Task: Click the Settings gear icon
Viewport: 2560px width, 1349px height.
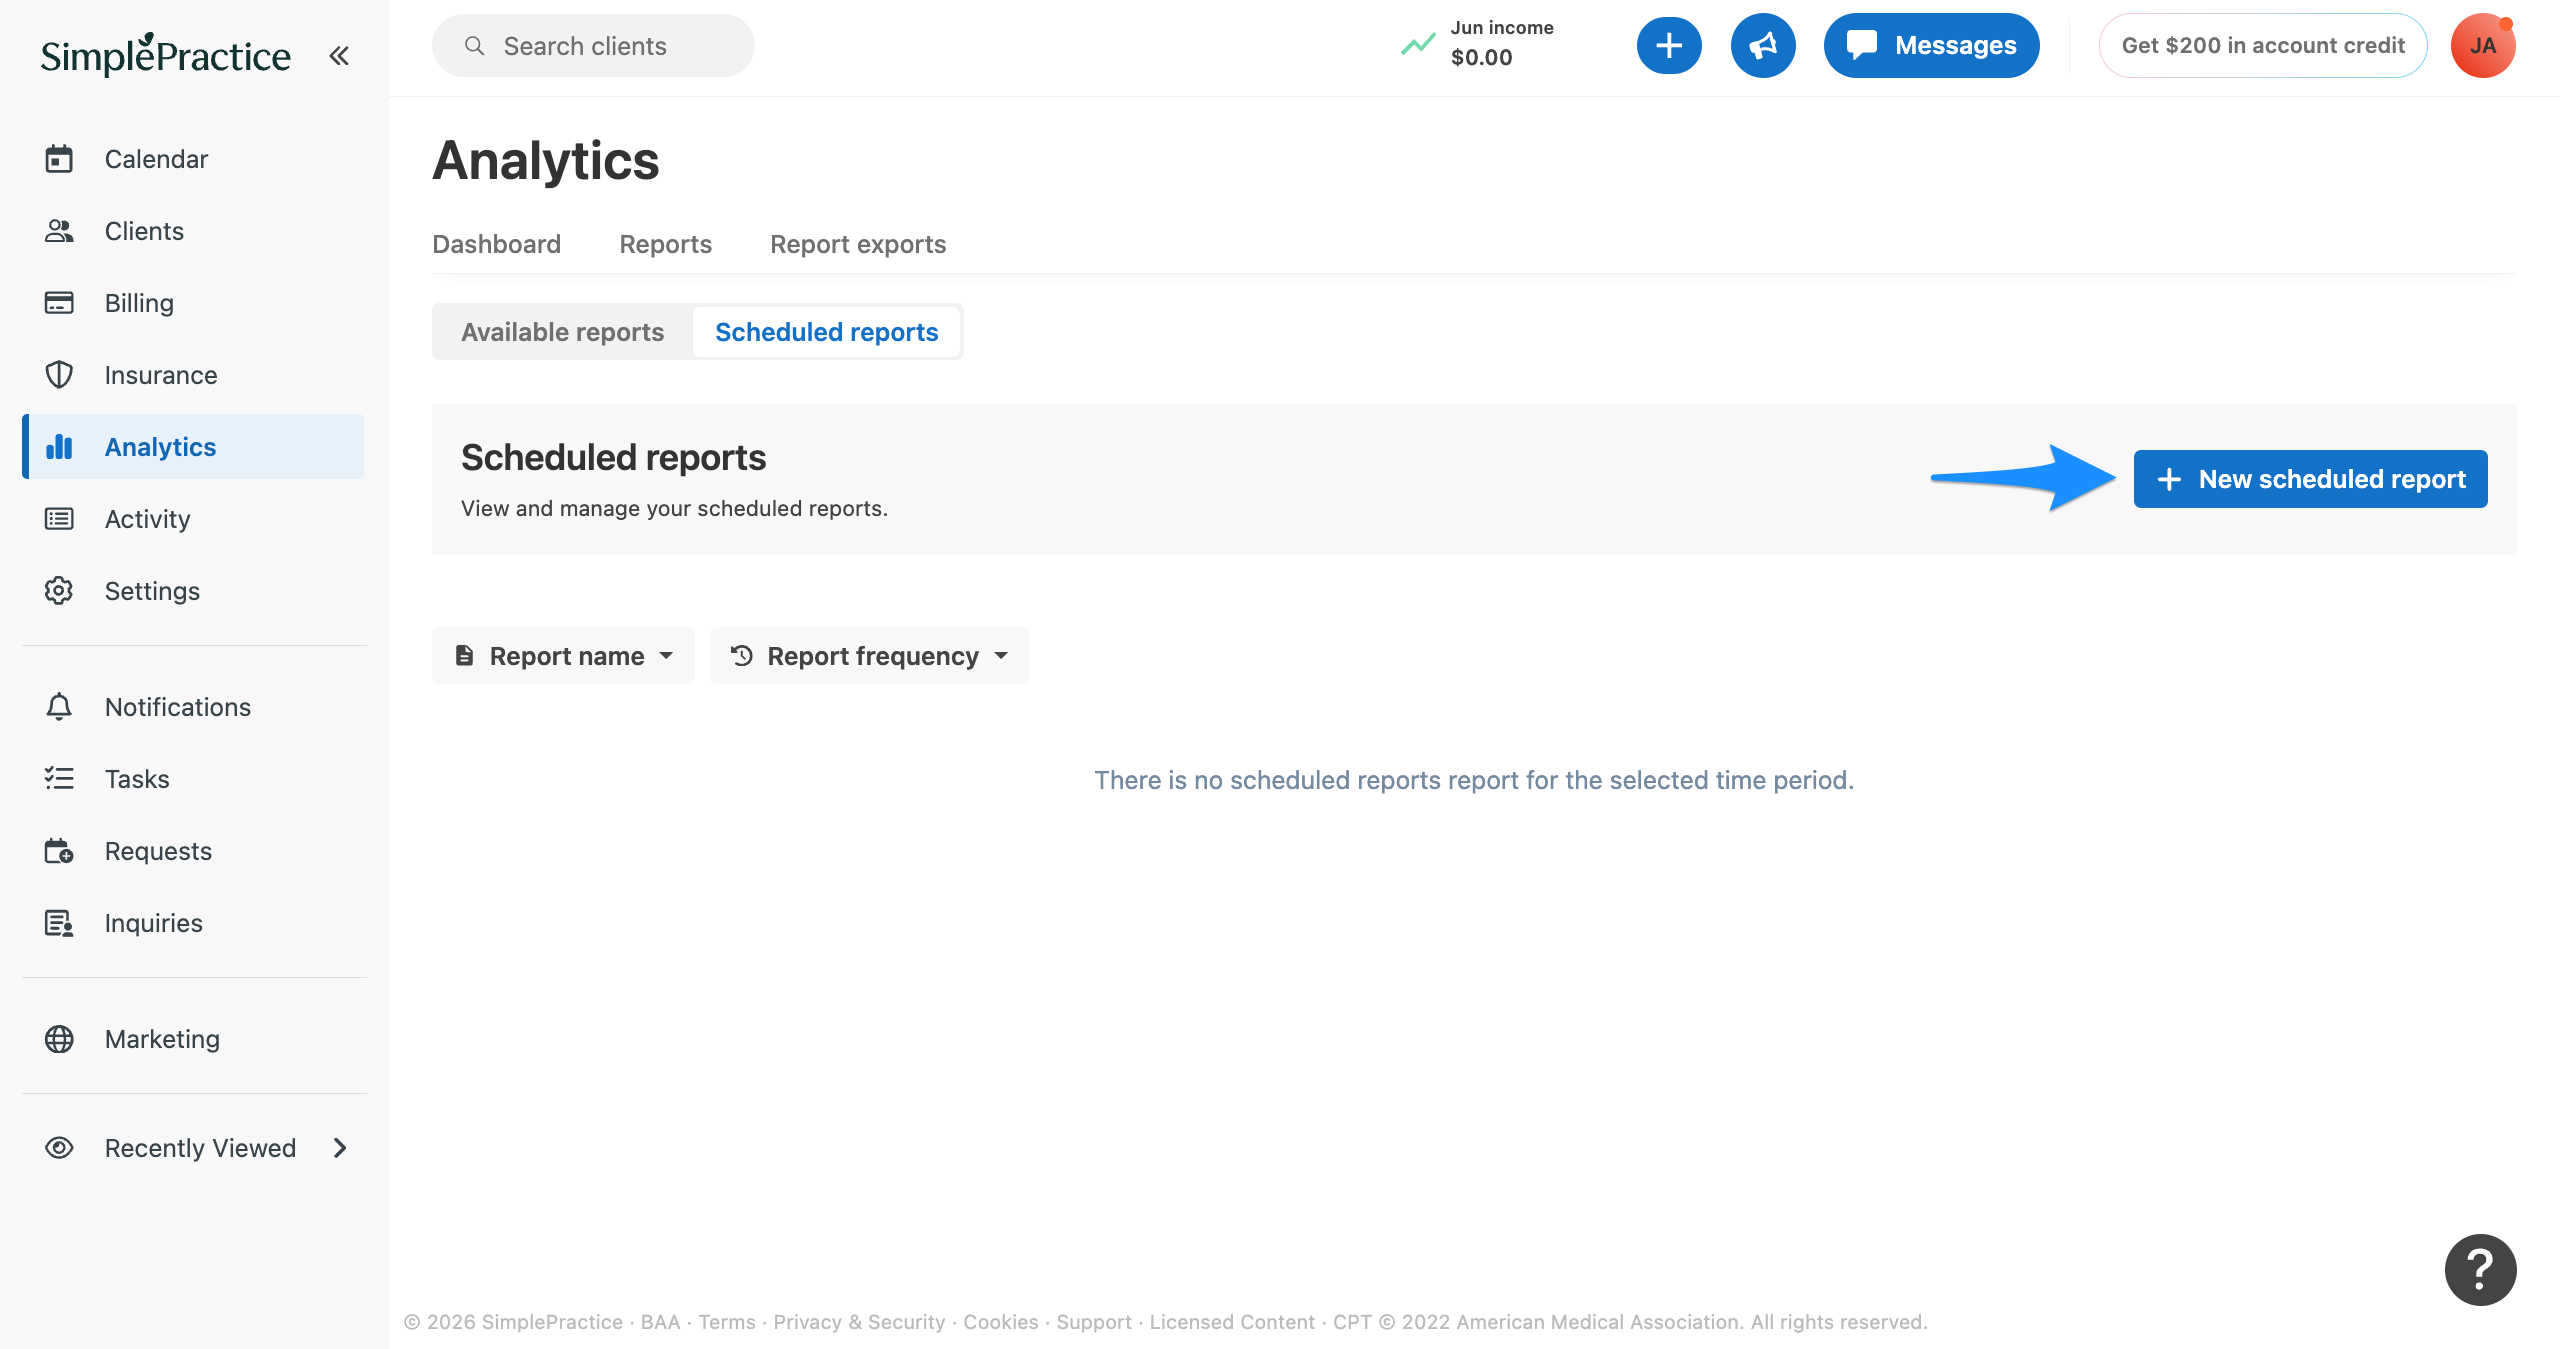Action: point(59,591)
